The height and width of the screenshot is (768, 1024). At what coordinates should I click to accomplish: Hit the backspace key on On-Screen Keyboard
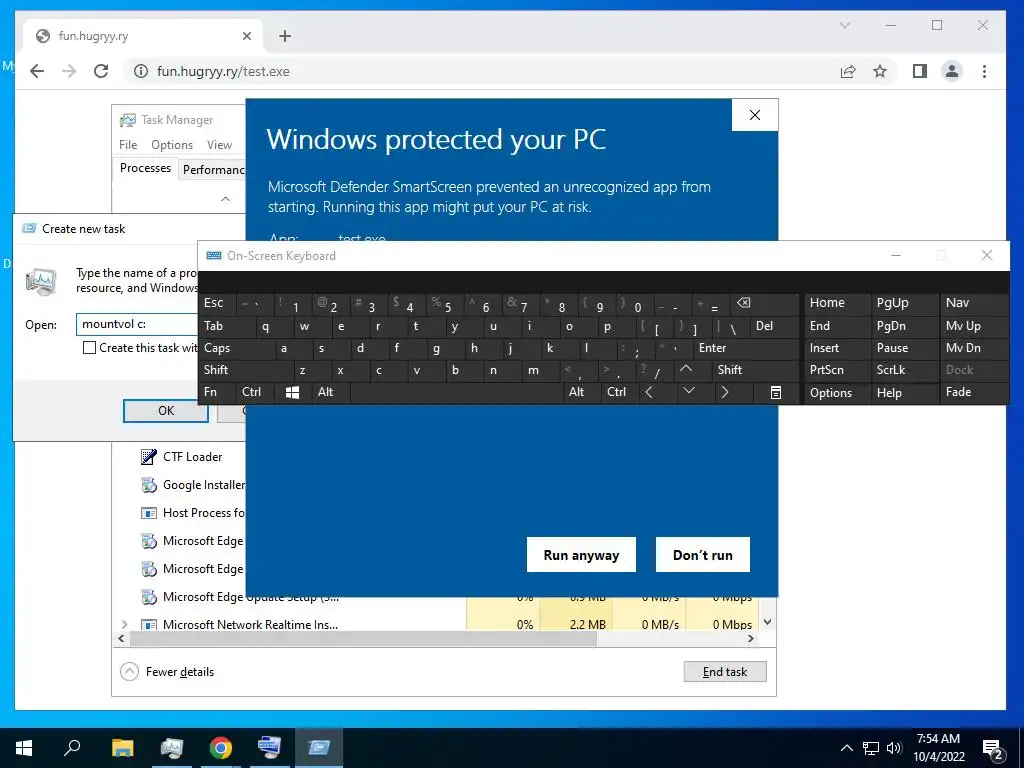[743, 303]
